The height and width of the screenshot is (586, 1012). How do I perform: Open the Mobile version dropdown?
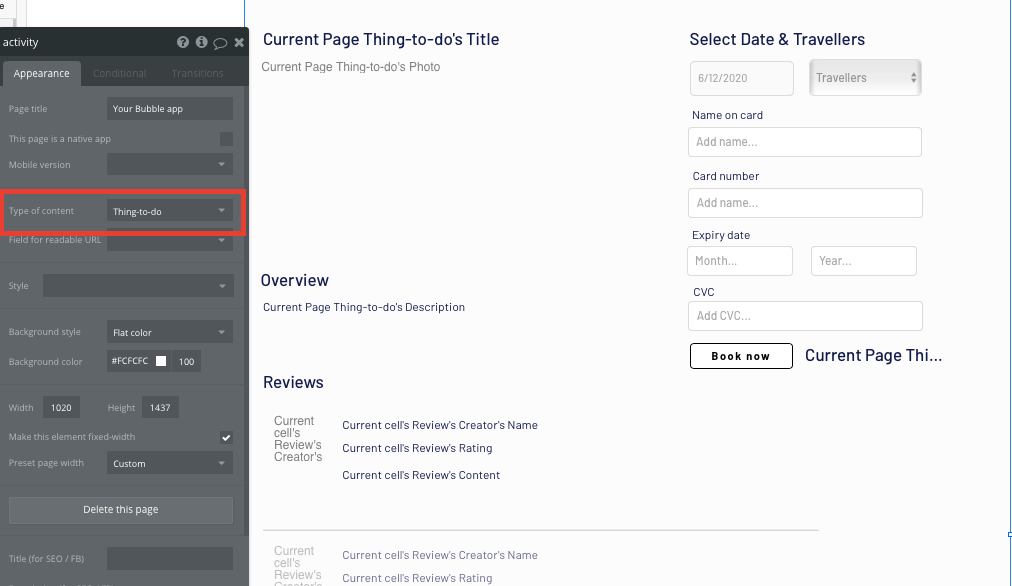click(x=168, y=164)
